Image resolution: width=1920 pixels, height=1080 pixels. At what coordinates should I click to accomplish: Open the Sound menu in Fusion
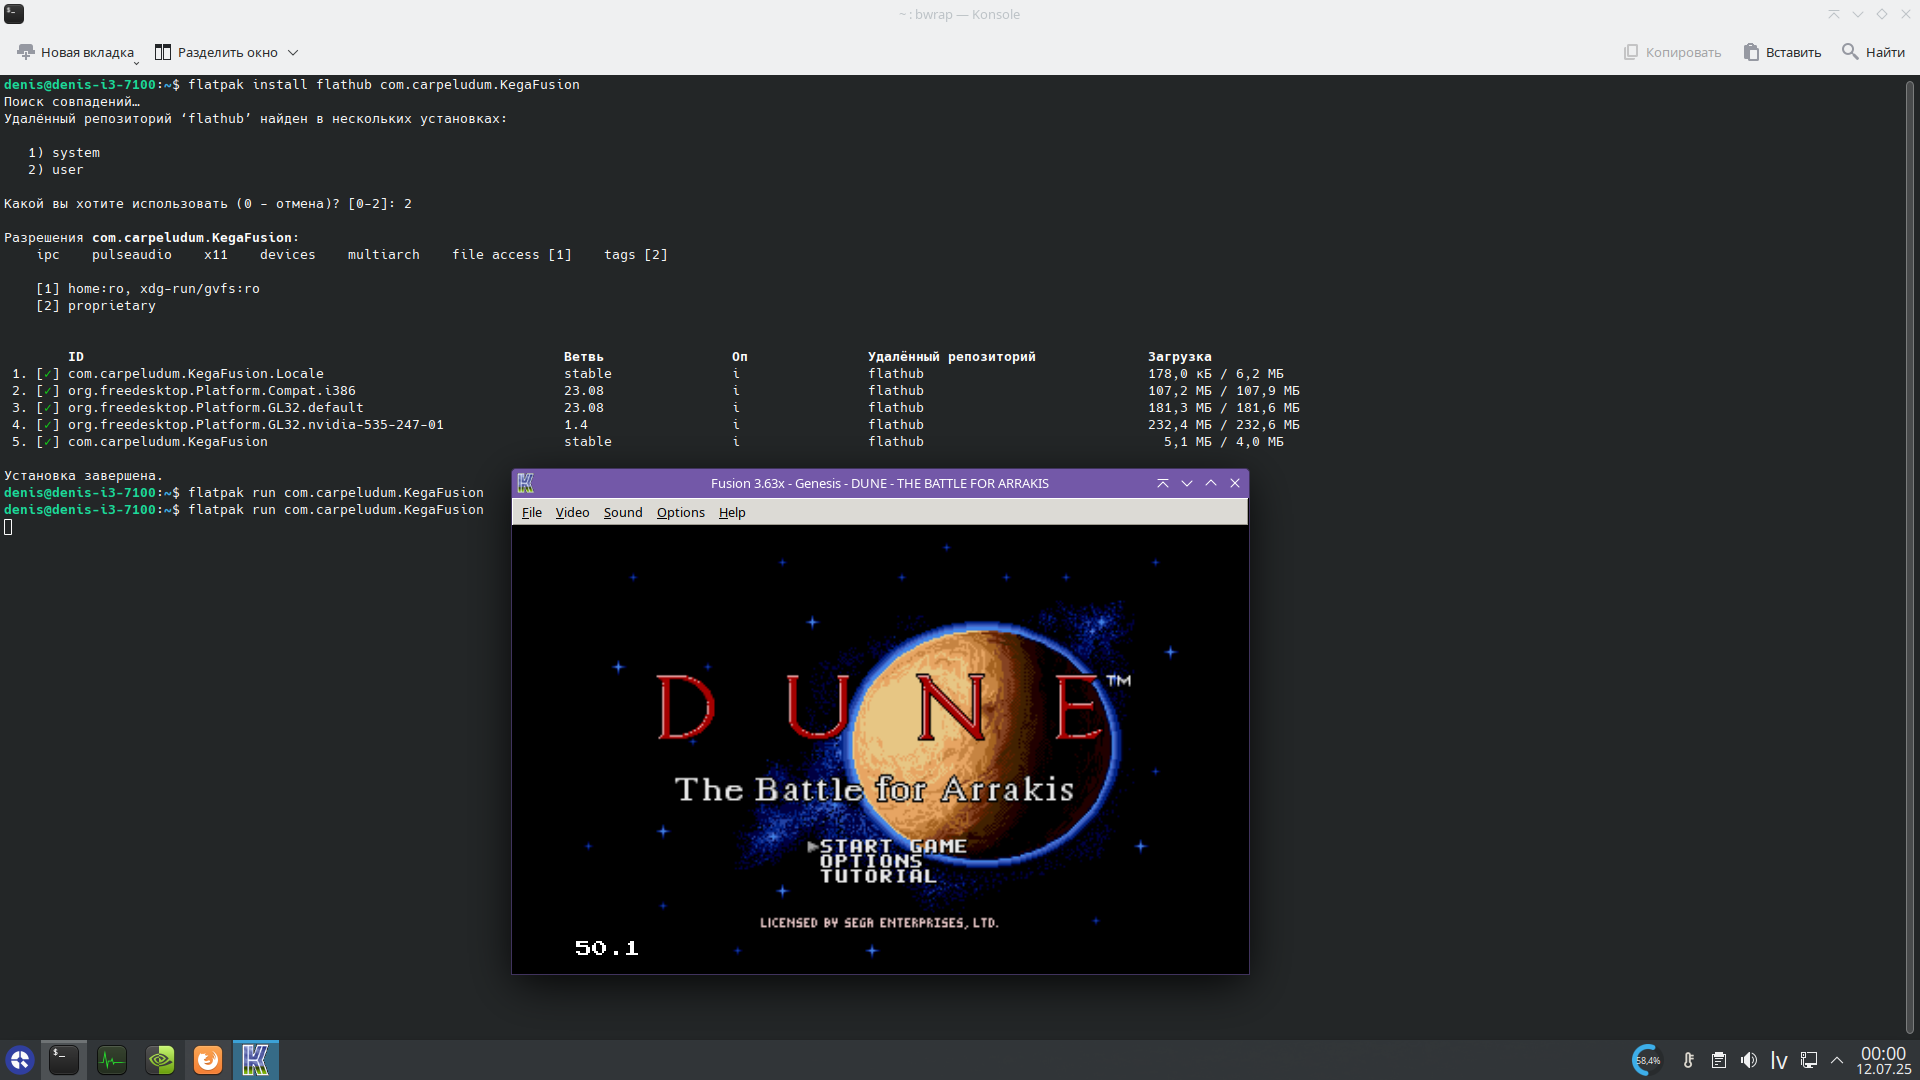point(622,512)
